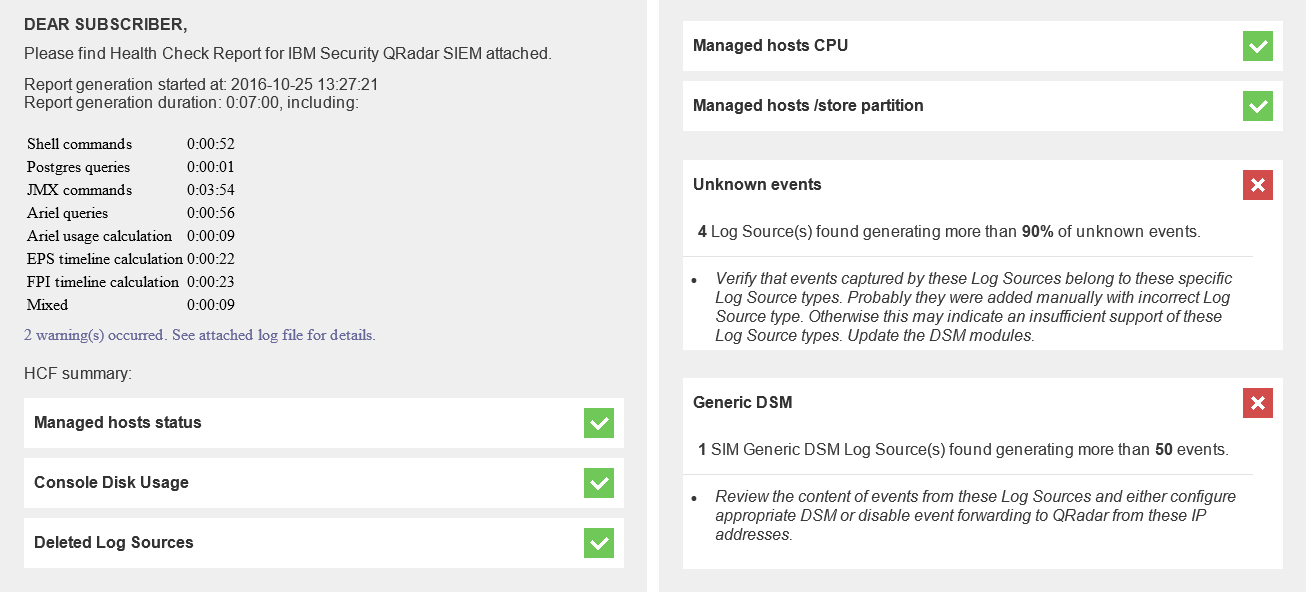Click the green check beside Managed hosts status
The height and width of the screenshot is (592, 1306).
(598, 423)
